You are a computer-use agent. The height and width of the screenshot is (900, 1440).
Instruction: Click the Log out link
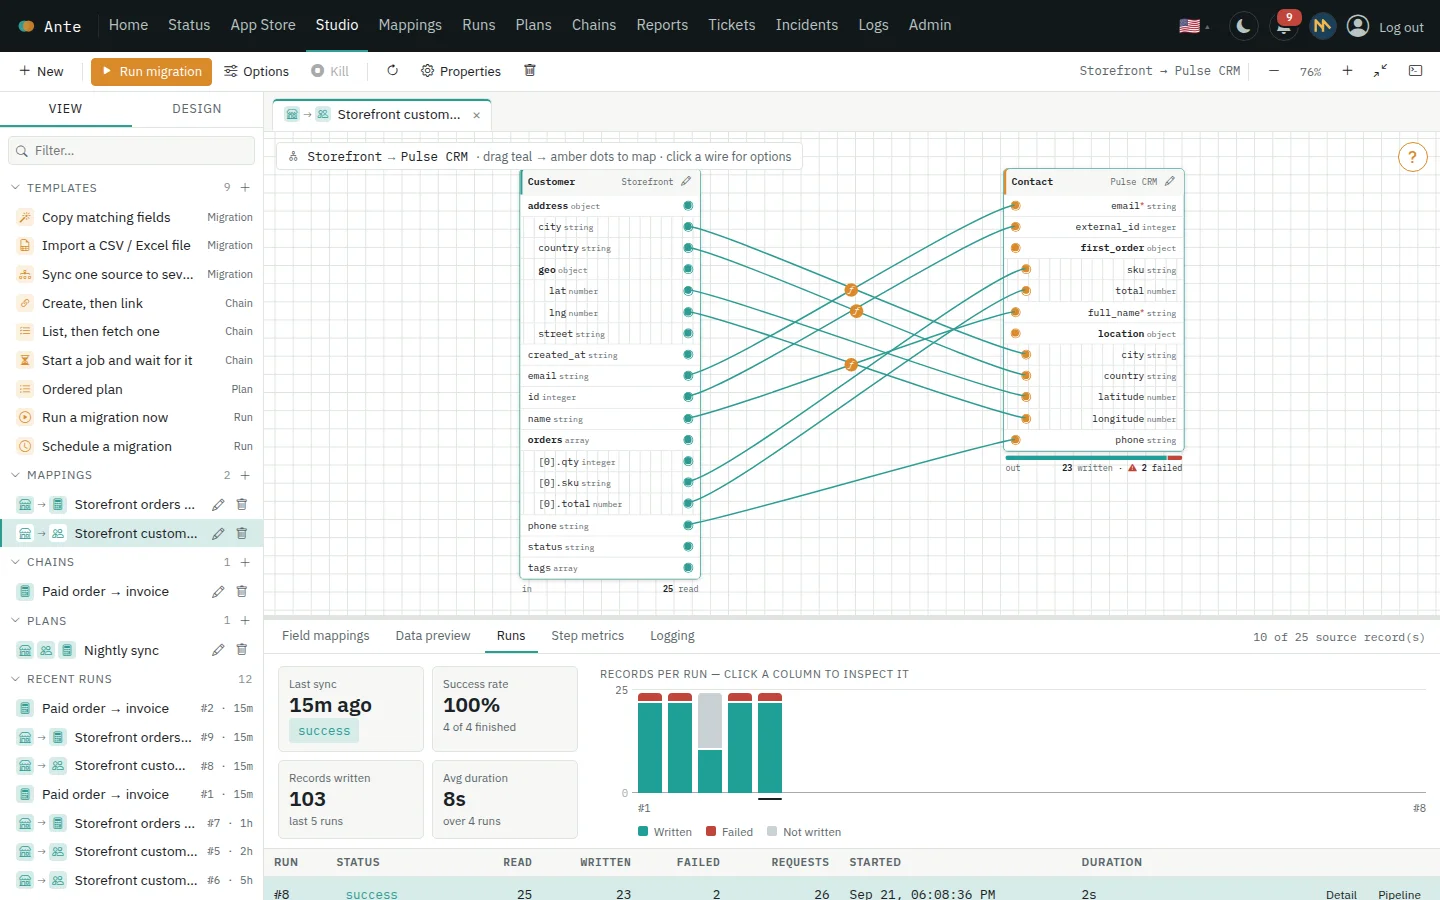1401,27
